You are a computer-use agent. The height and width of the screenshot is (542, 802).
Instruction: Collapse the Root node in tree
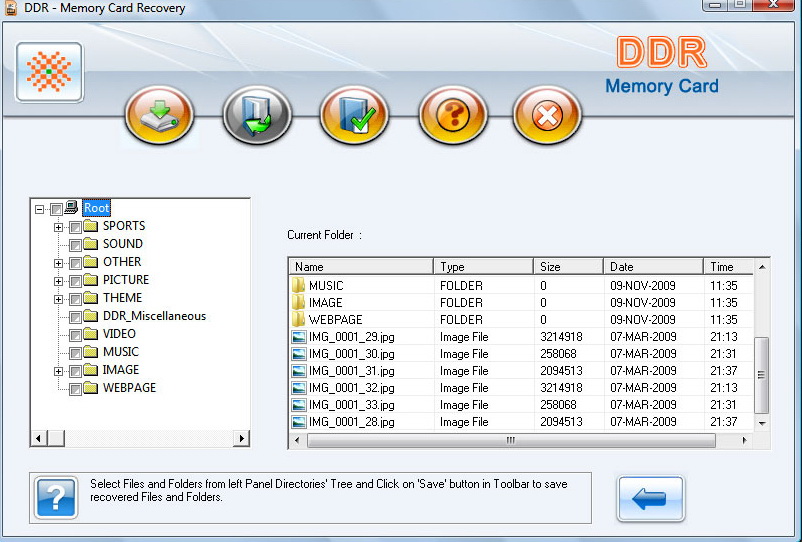click(x=40, y=209)
